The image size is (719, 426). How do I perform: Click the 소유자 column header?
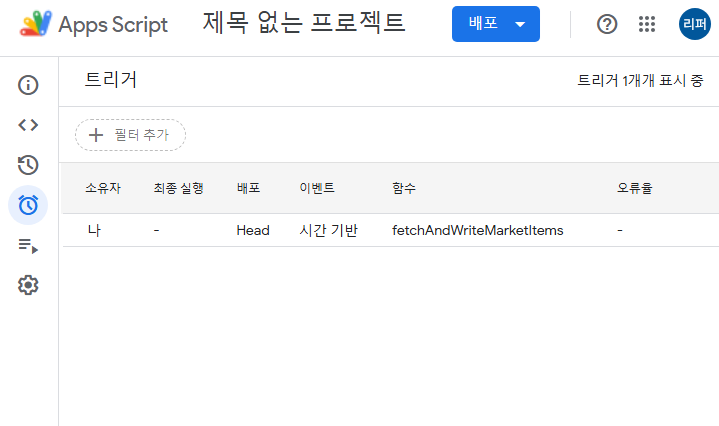pos(103,188)
